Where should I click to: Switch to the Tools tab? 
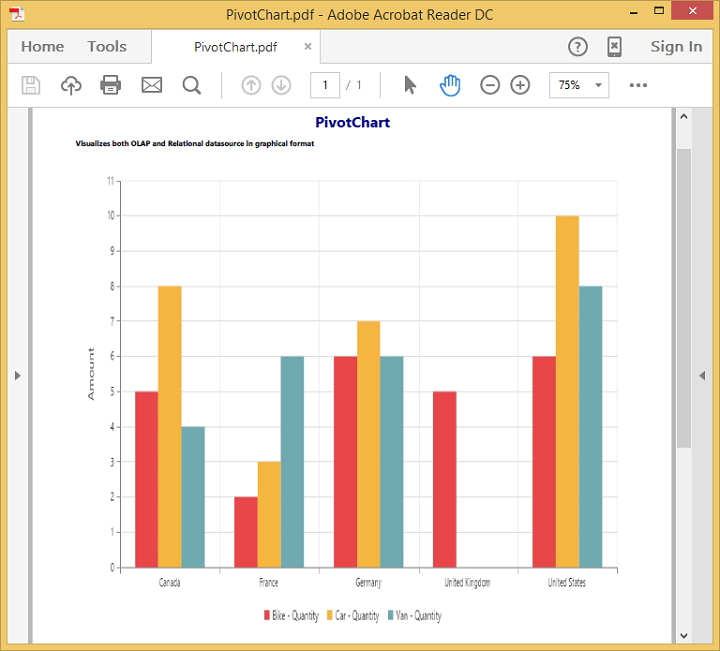click(107, 47)
